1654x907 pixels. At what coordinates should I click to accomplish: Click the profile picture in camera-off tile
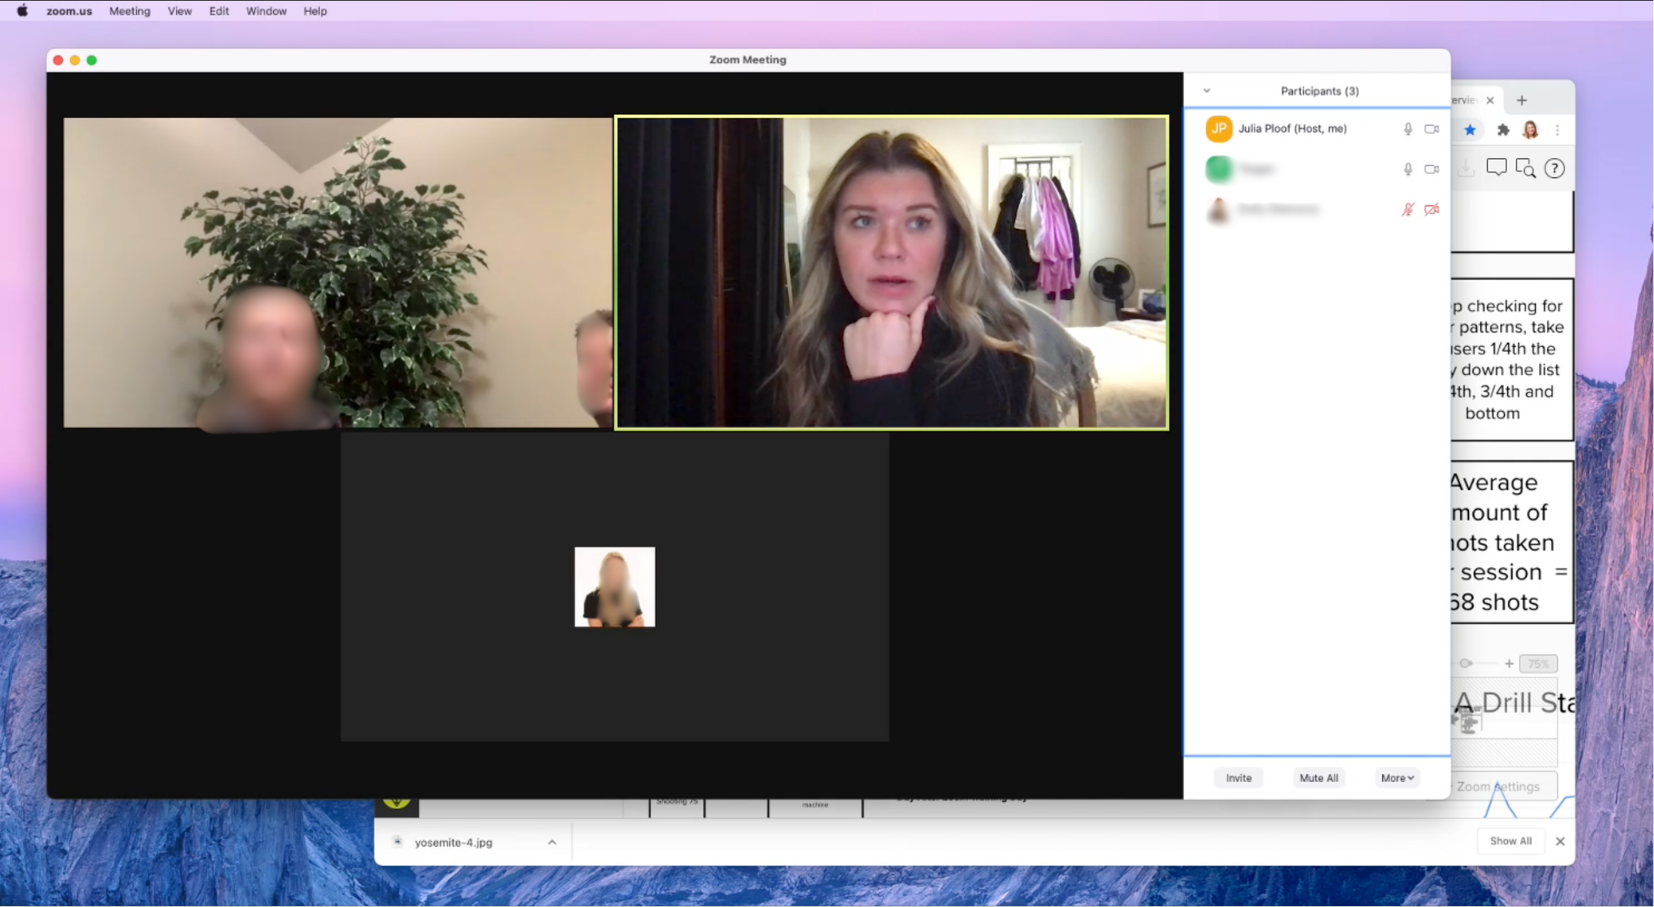pos(615,587)
